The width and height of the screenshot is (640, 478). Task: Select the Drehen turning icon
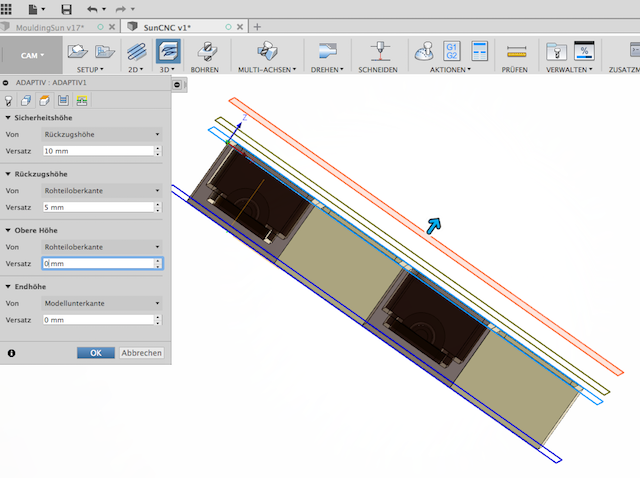327,51
